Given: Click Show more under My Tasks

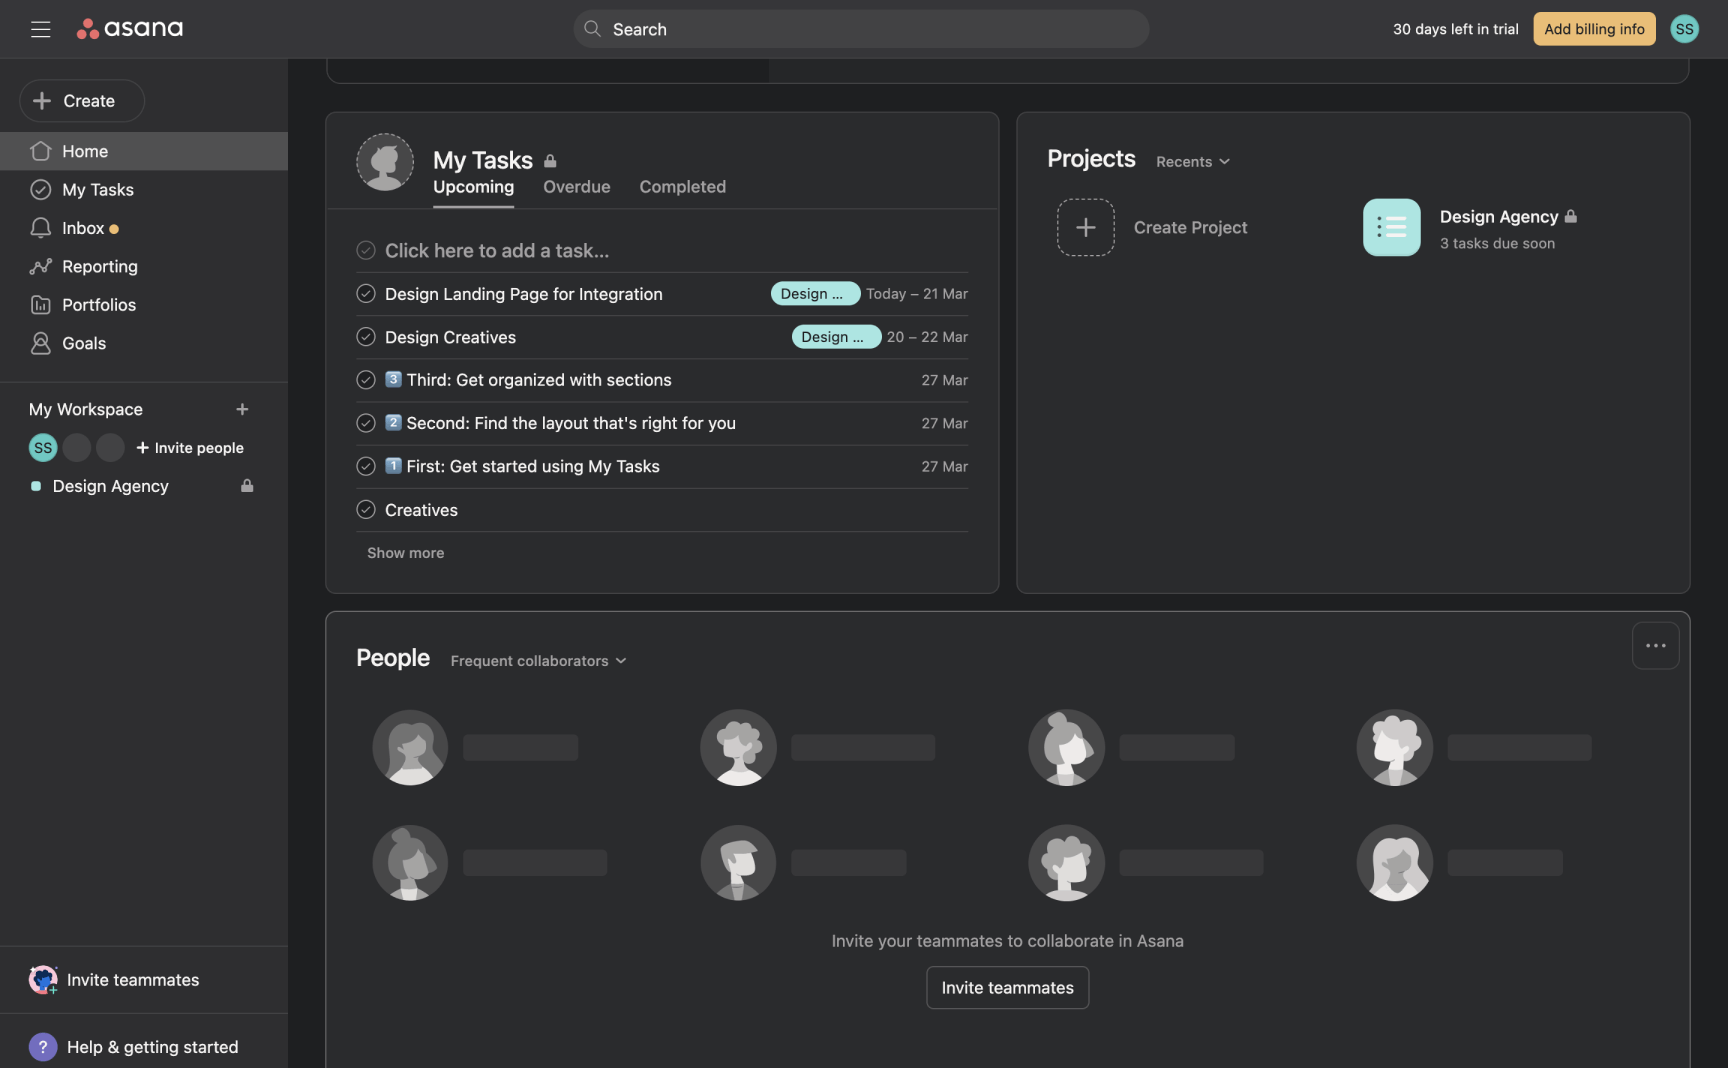Looking at the screenshot, I should tap(404, 552).
